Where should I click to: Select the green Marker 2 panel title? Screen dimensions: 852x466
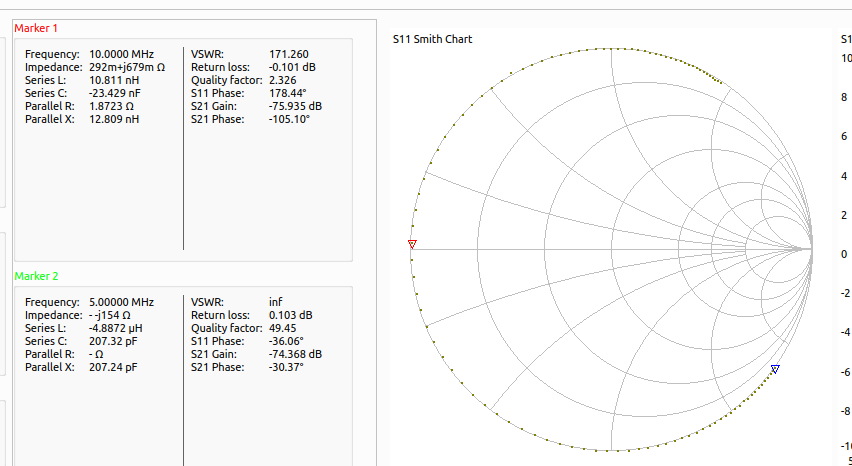pos(36,276)
